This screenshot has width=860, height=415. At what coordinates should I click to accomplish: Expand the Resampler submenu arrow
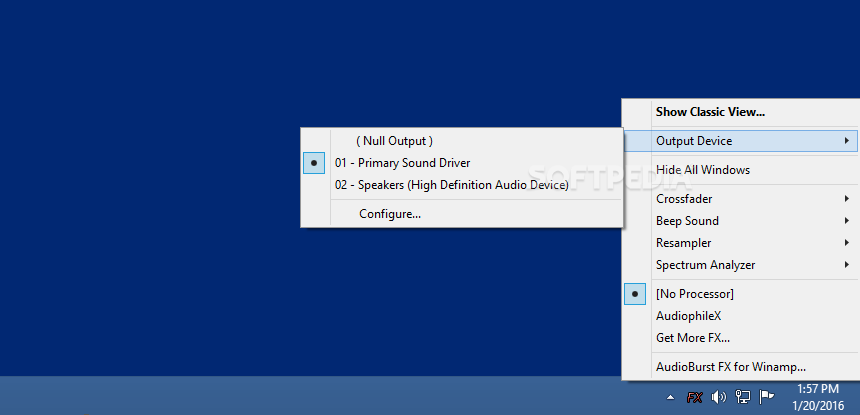(x=847, y=243)
